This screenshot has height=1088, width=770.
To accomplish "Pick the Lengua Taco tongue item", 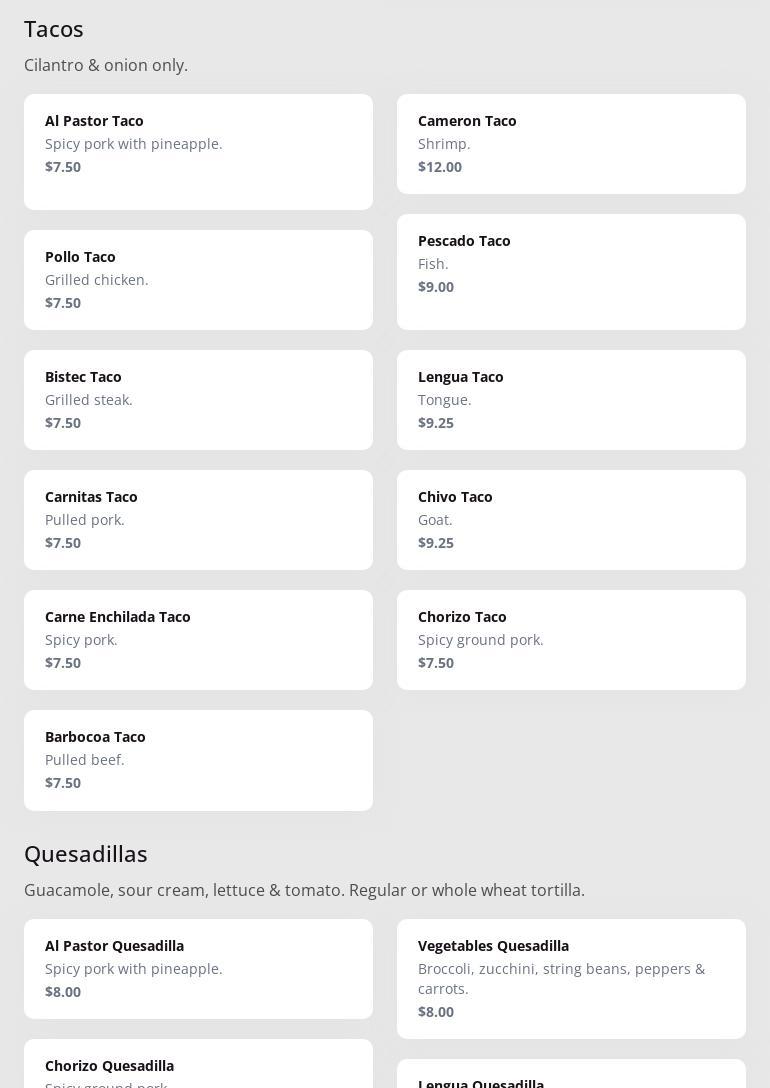I will [x=571, y=400].
